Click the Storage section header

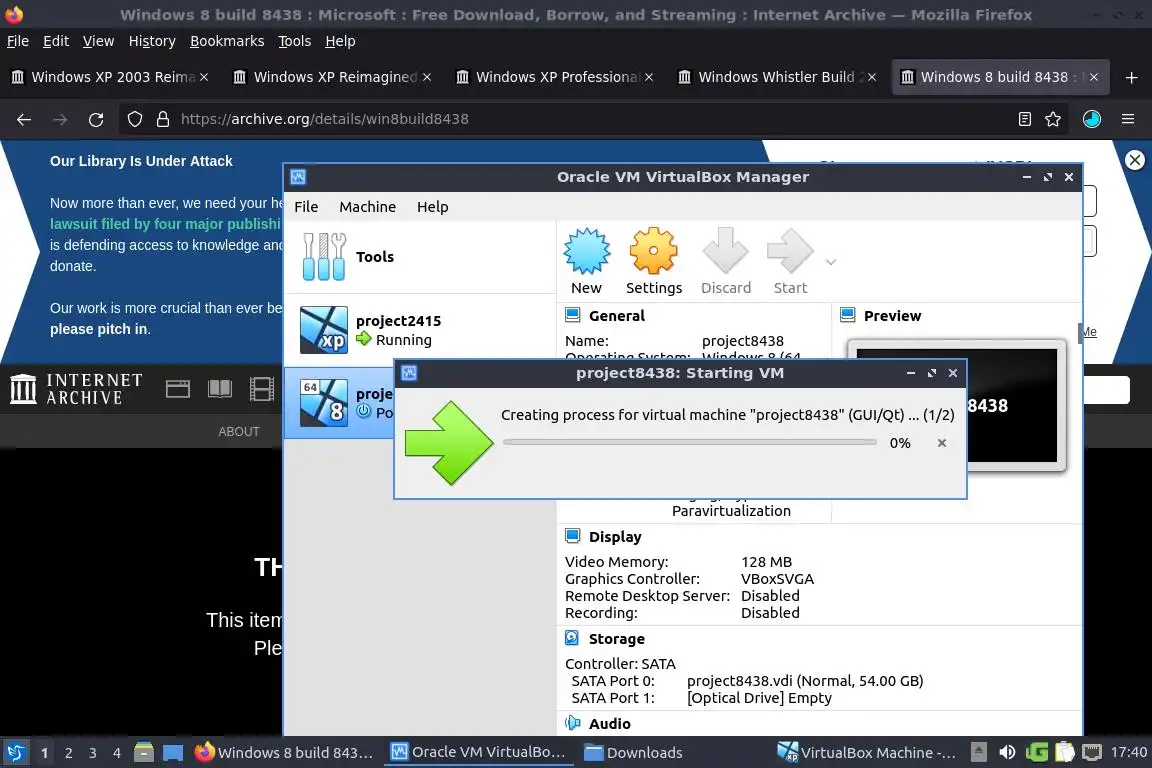pos(616,639)
